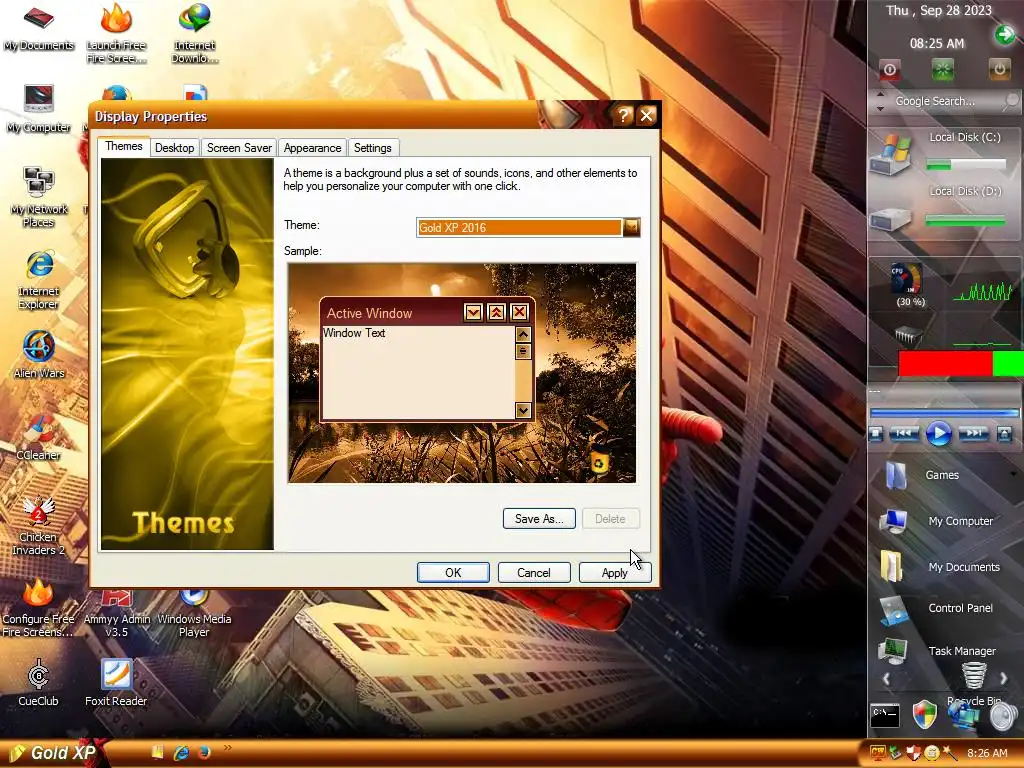Click the CPU meter gauge icon
This screenshot has height=768, width=1024.
pos(907,280)
